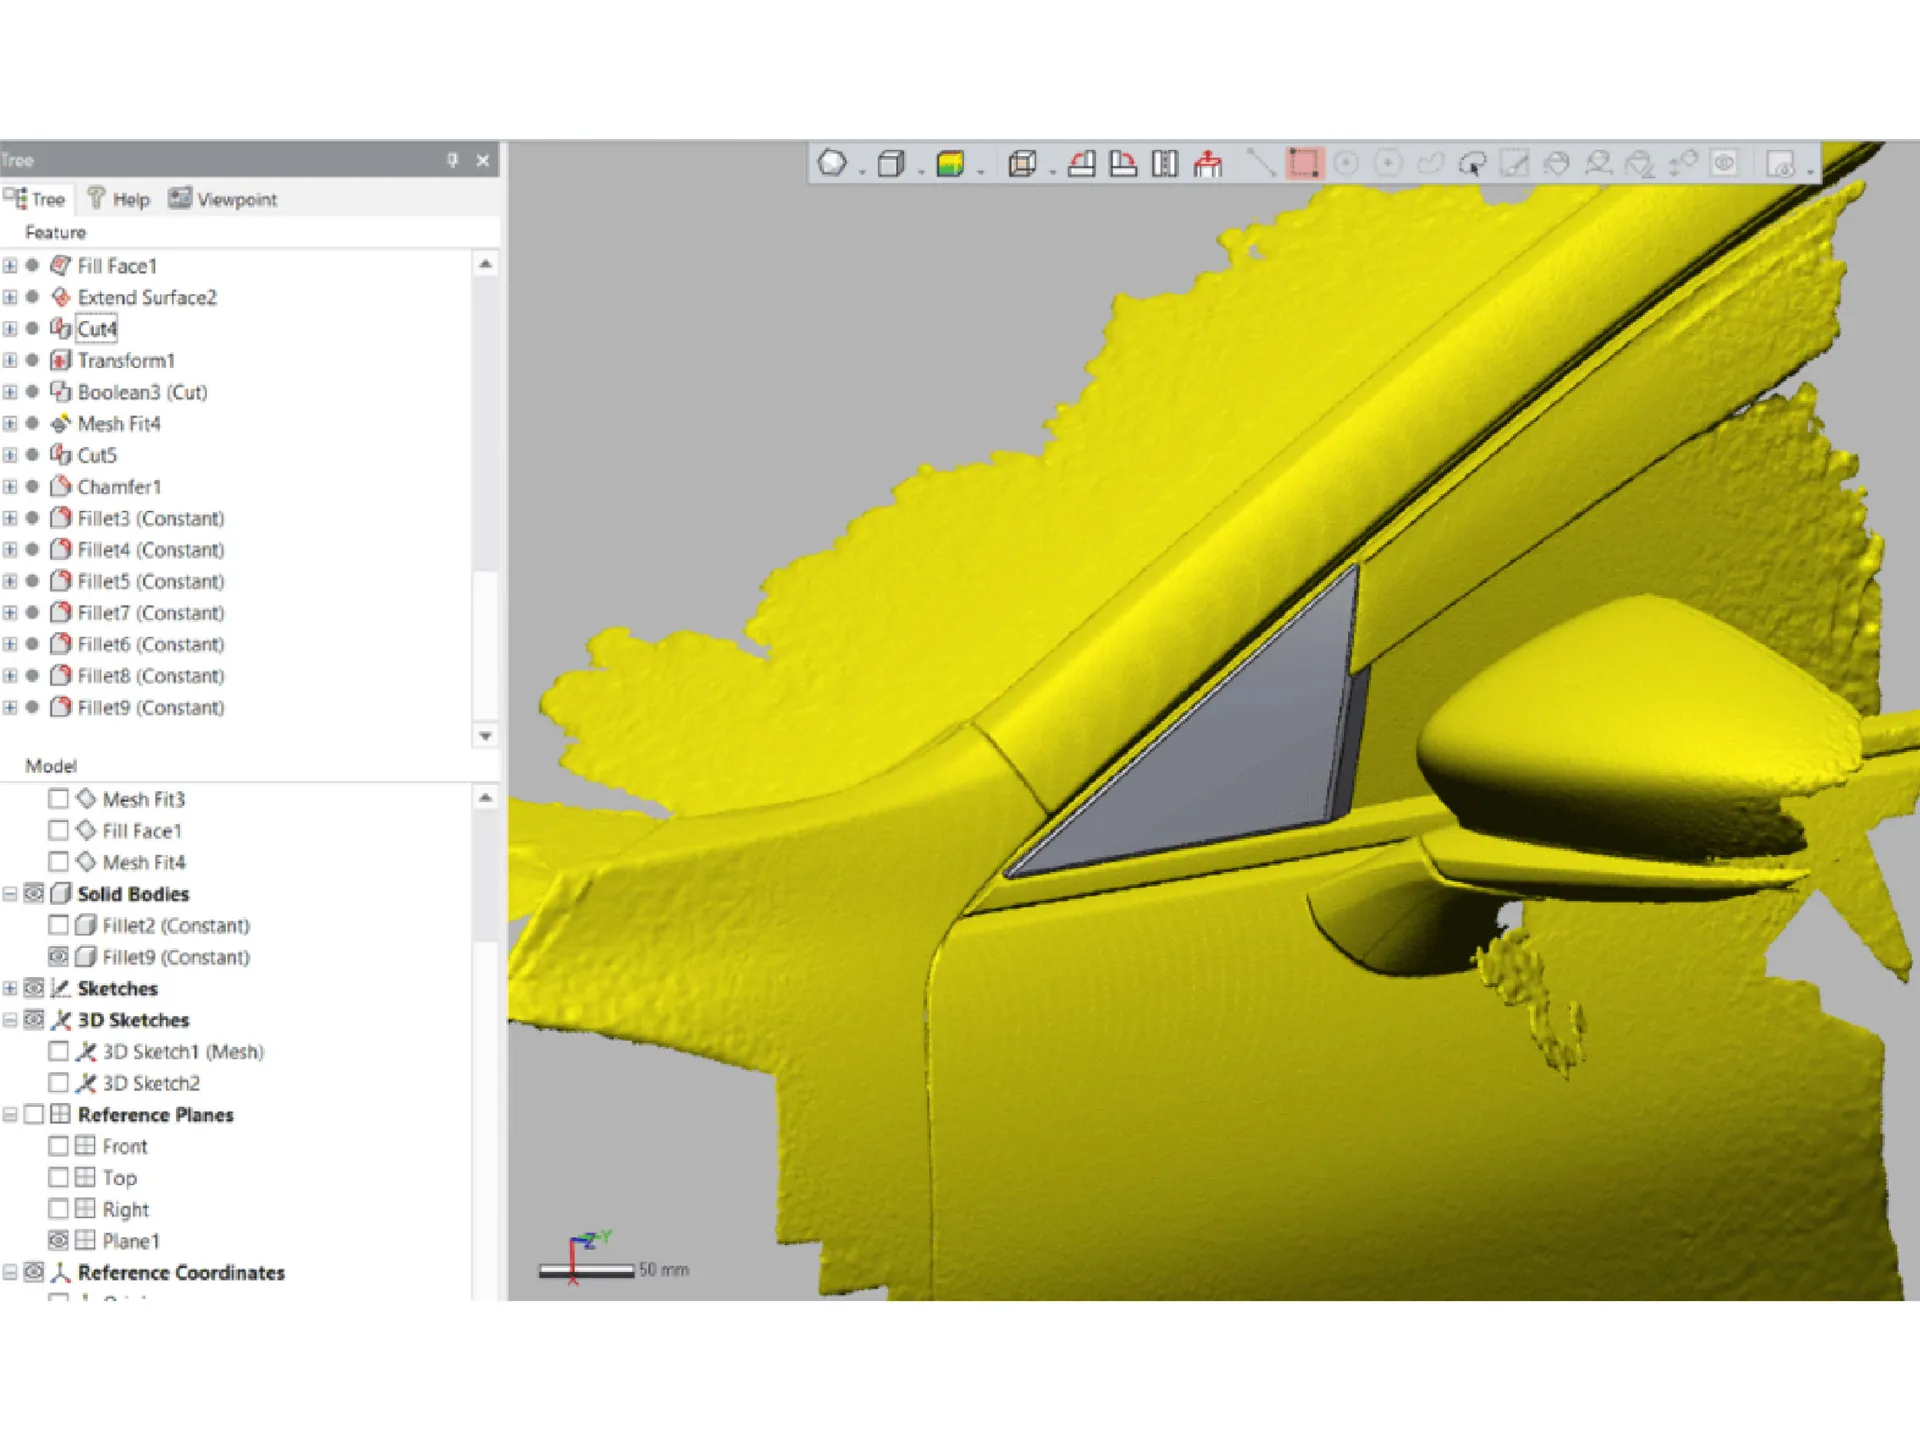Collapse the Solid Bodies group
Image resolution: width=1920 pixels, height=1440 pixels.
[x=10, y=894]
